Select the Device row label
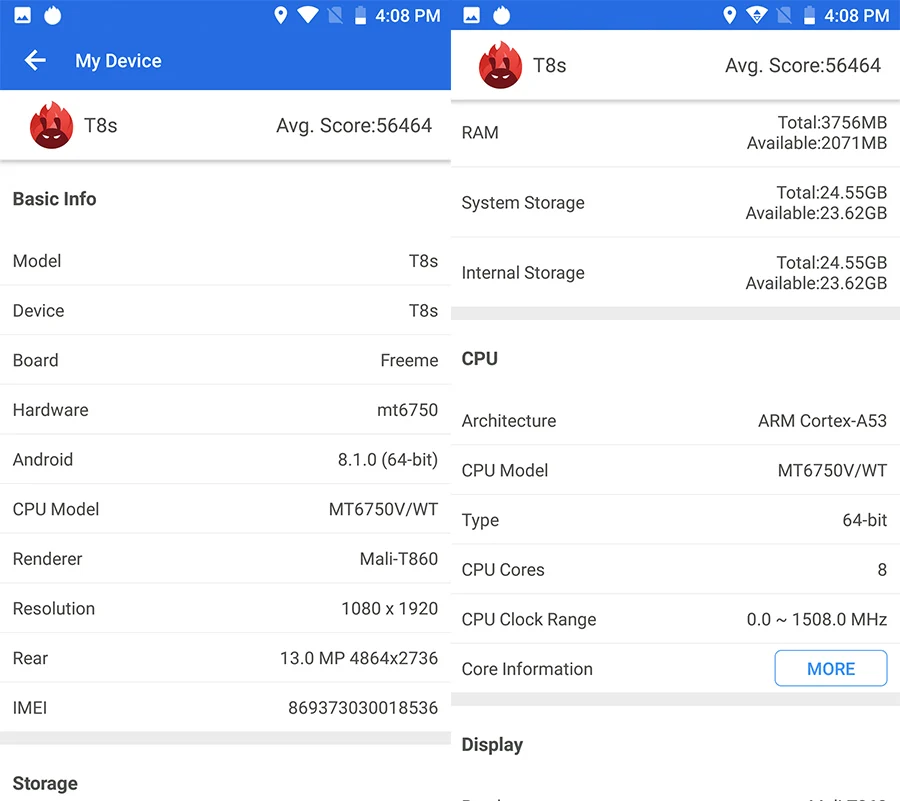 [38, 310]
